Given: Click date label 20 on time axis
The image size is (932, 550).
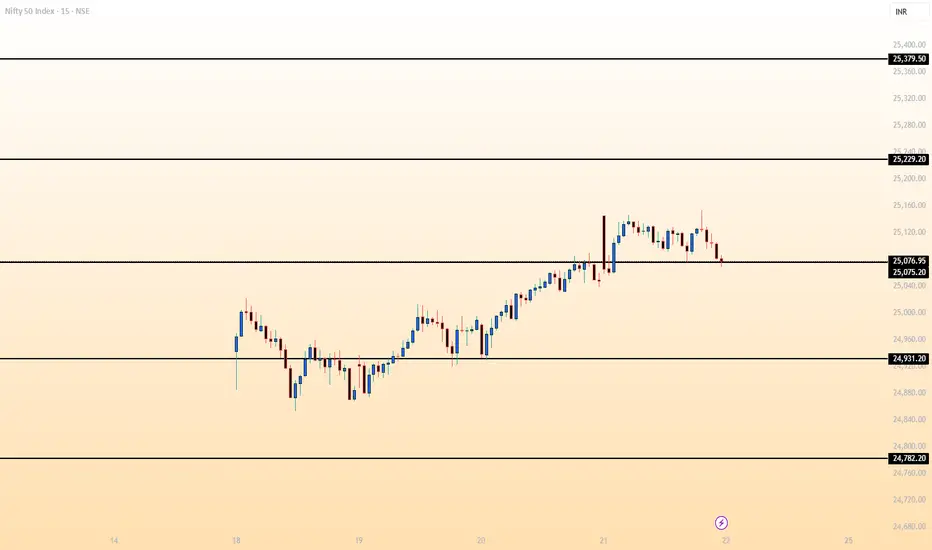Looking at the screenshot, I should point(481,541).
